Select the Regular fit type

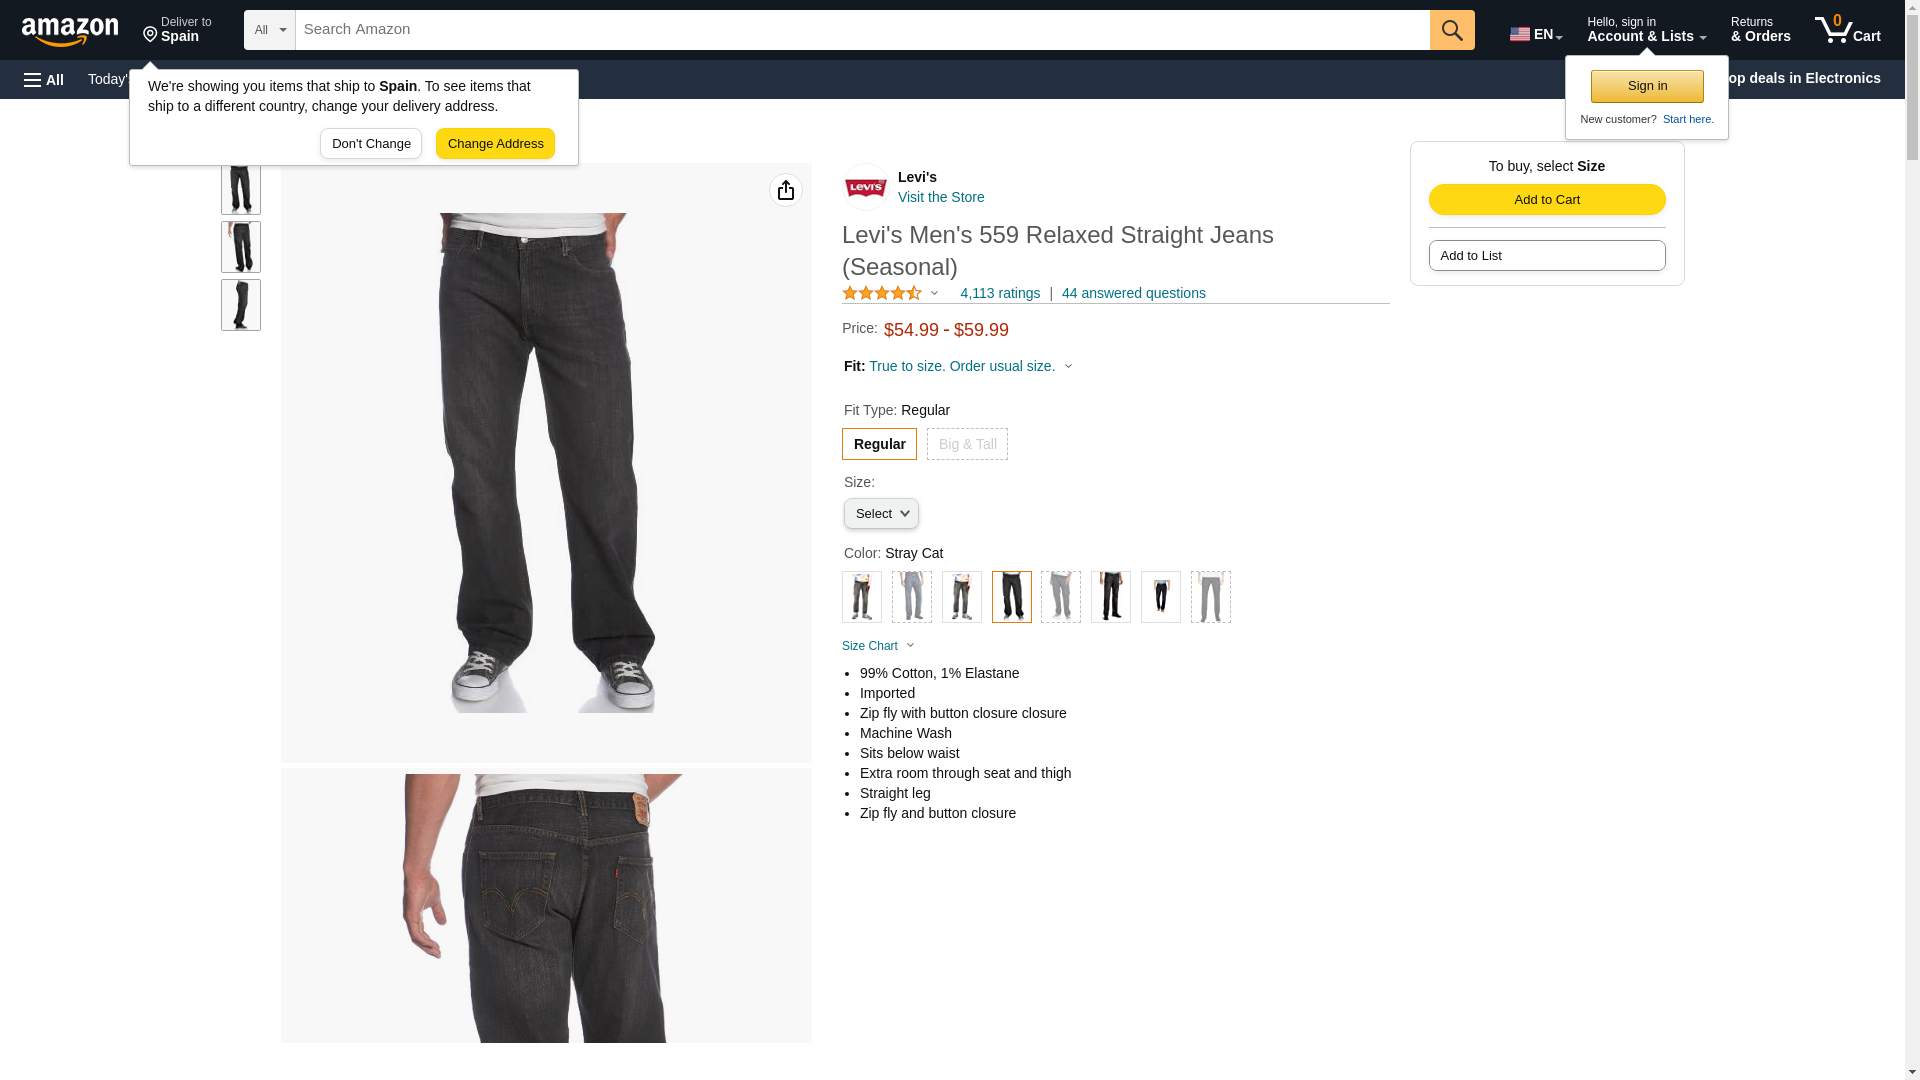click(879, 444)
